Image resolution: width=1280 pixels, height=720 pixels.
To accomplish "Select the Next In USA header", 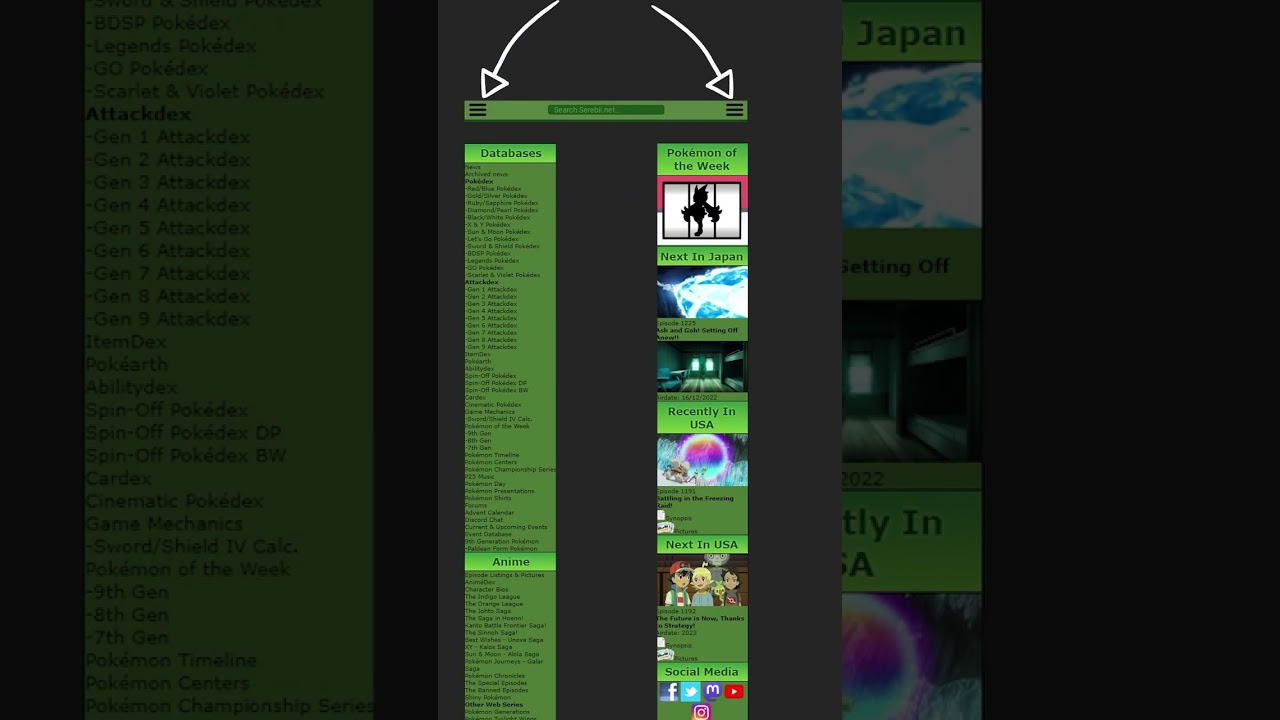I will (702, 545).
